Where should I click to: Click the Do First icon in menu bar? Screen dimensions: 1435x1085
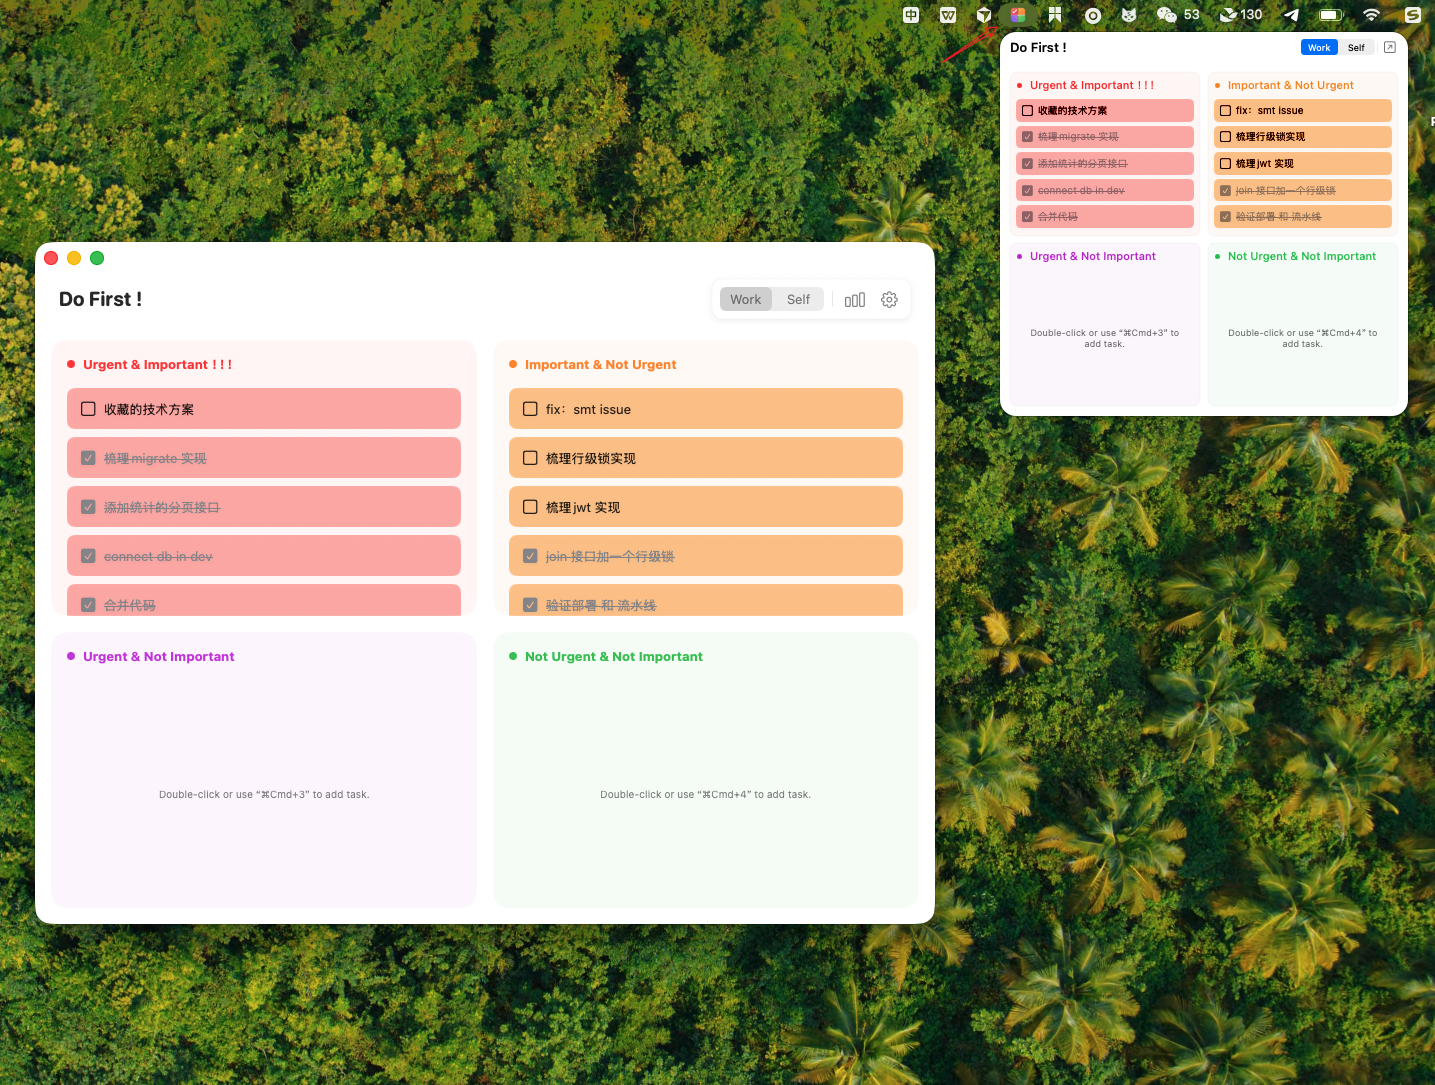coord(1017,15)
